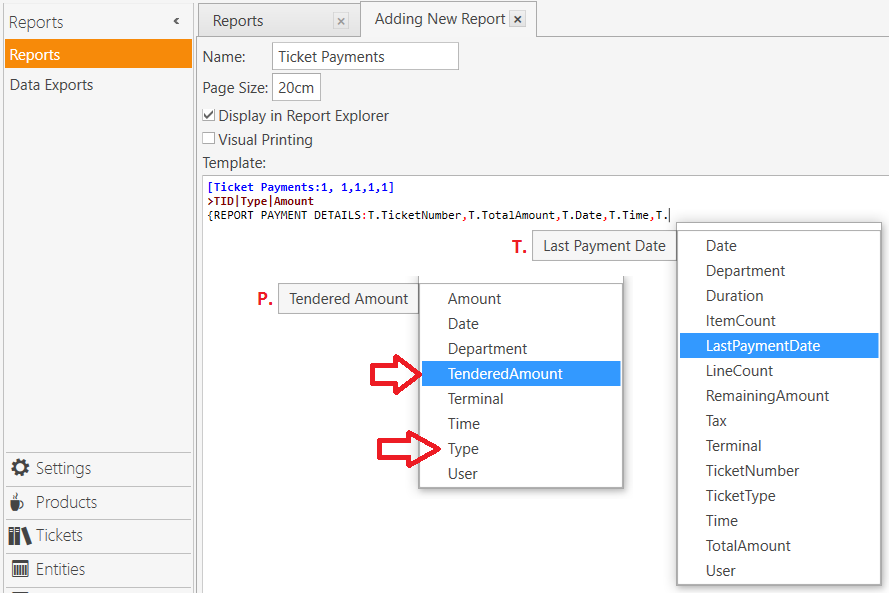Choose Date in the P. list
889x593 pixels.
pos(521,323)
